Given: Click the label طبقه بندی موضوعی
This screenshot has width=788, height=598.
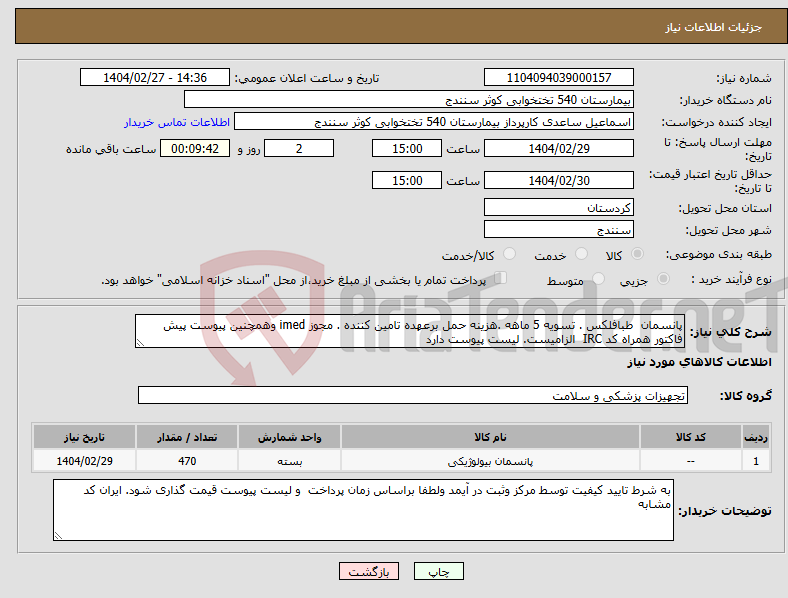Looking at the screenshot, I should coord(719,255).
